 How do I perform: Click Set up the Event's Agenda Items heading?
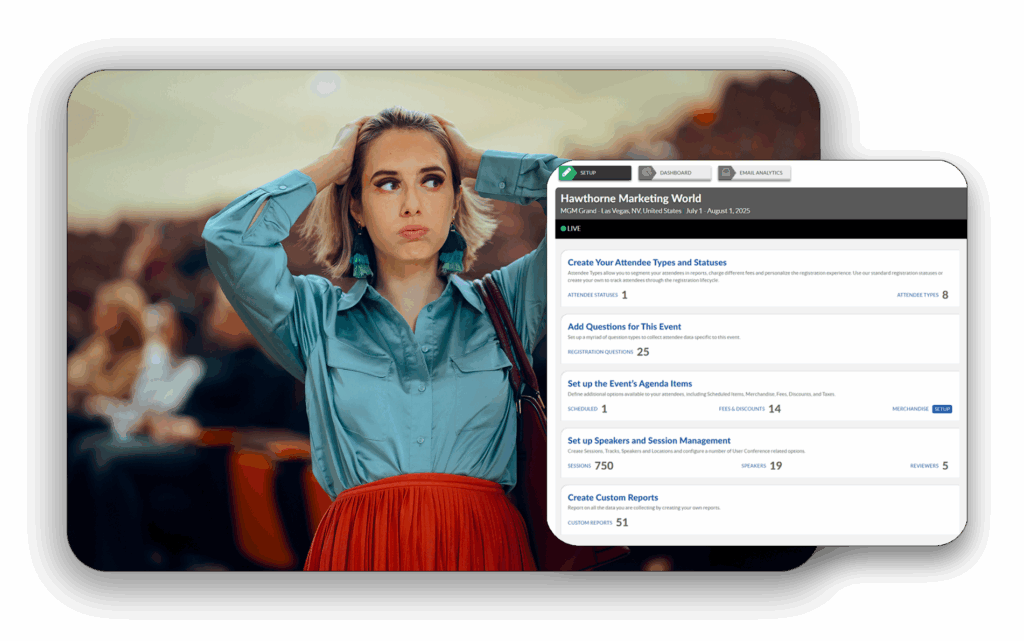[x=629, y=384]
